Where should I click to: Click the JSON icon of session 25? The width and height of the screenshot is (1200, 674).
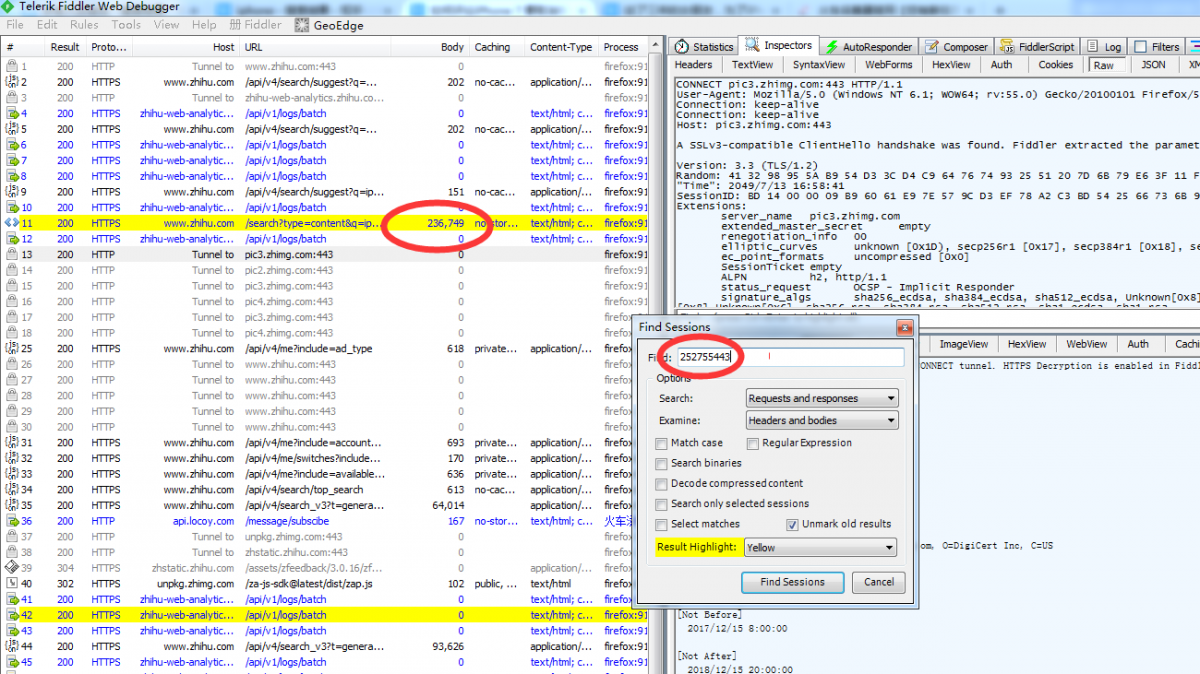[x=11, y=349]
